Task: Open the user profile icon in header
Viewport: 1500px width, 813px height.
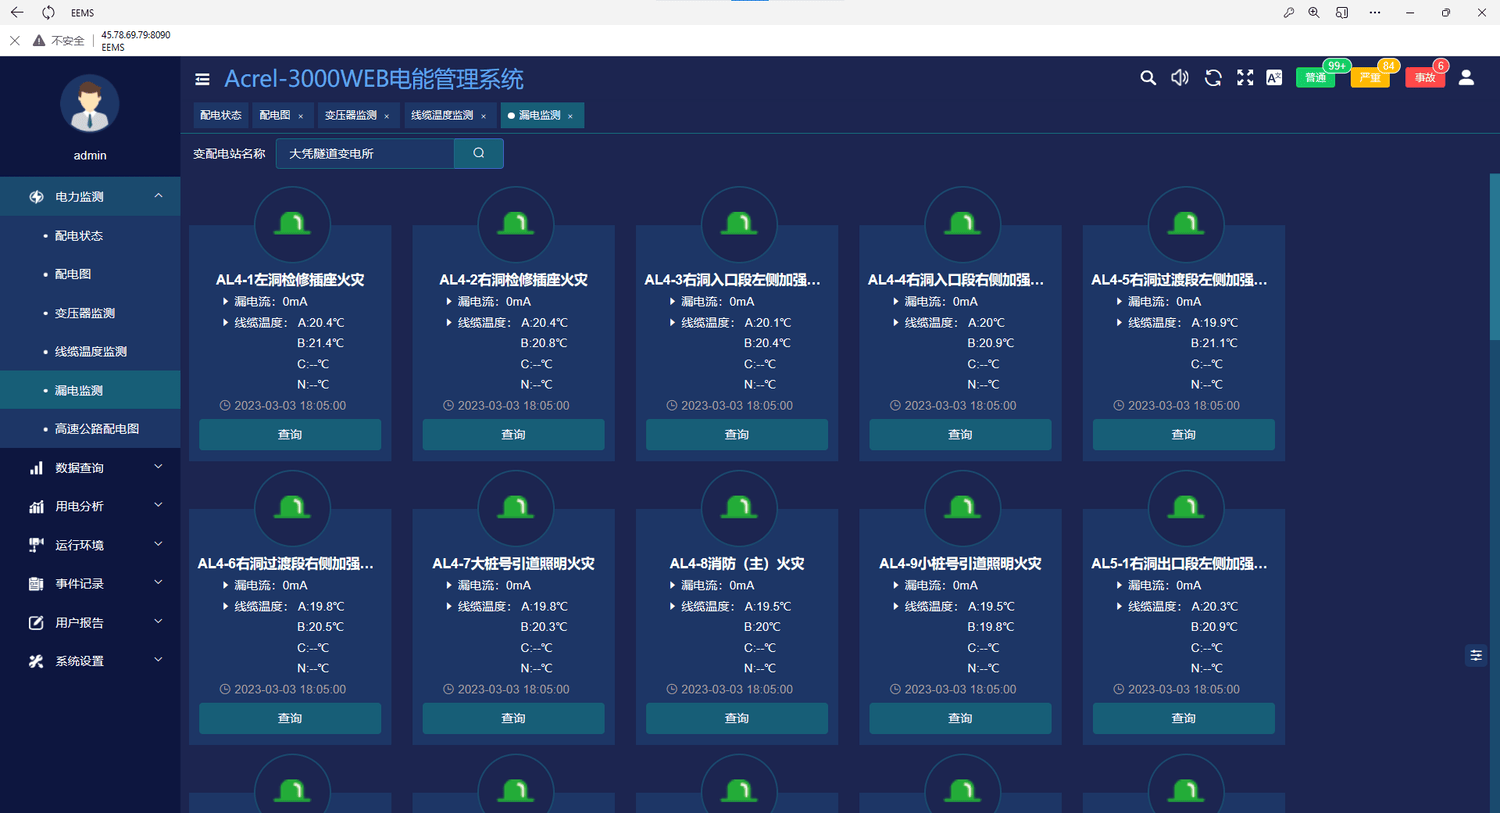Action: click(x=1466, y=78)
